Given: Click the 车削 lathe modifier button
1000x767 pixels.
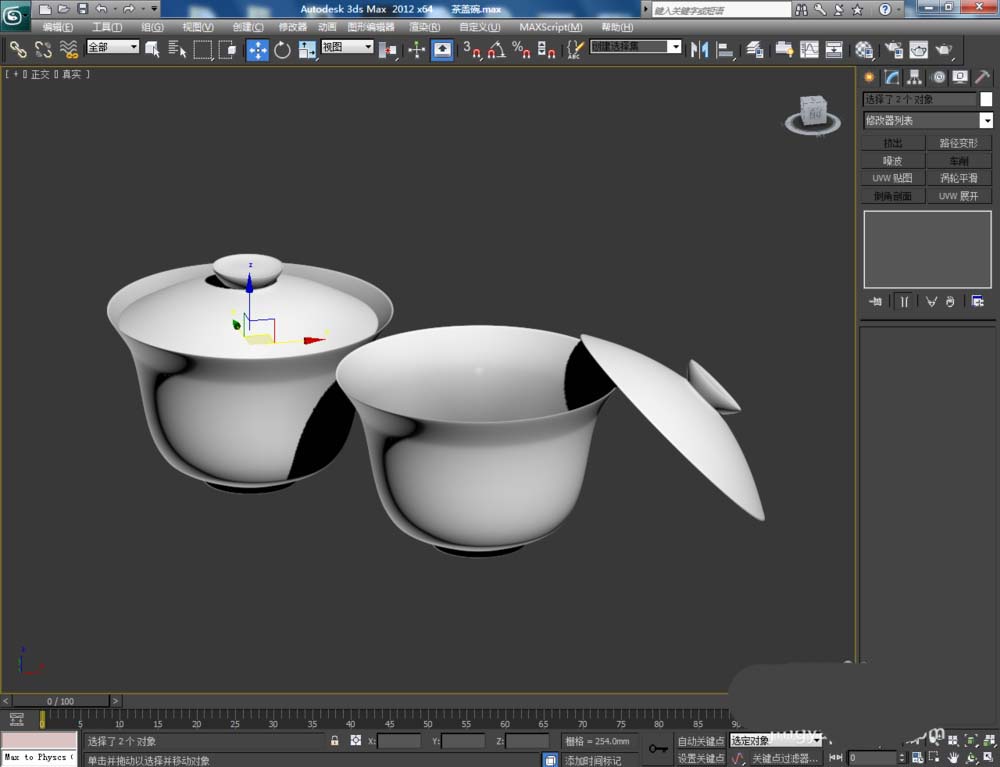Looking at the screenshot, I should 959,161.
